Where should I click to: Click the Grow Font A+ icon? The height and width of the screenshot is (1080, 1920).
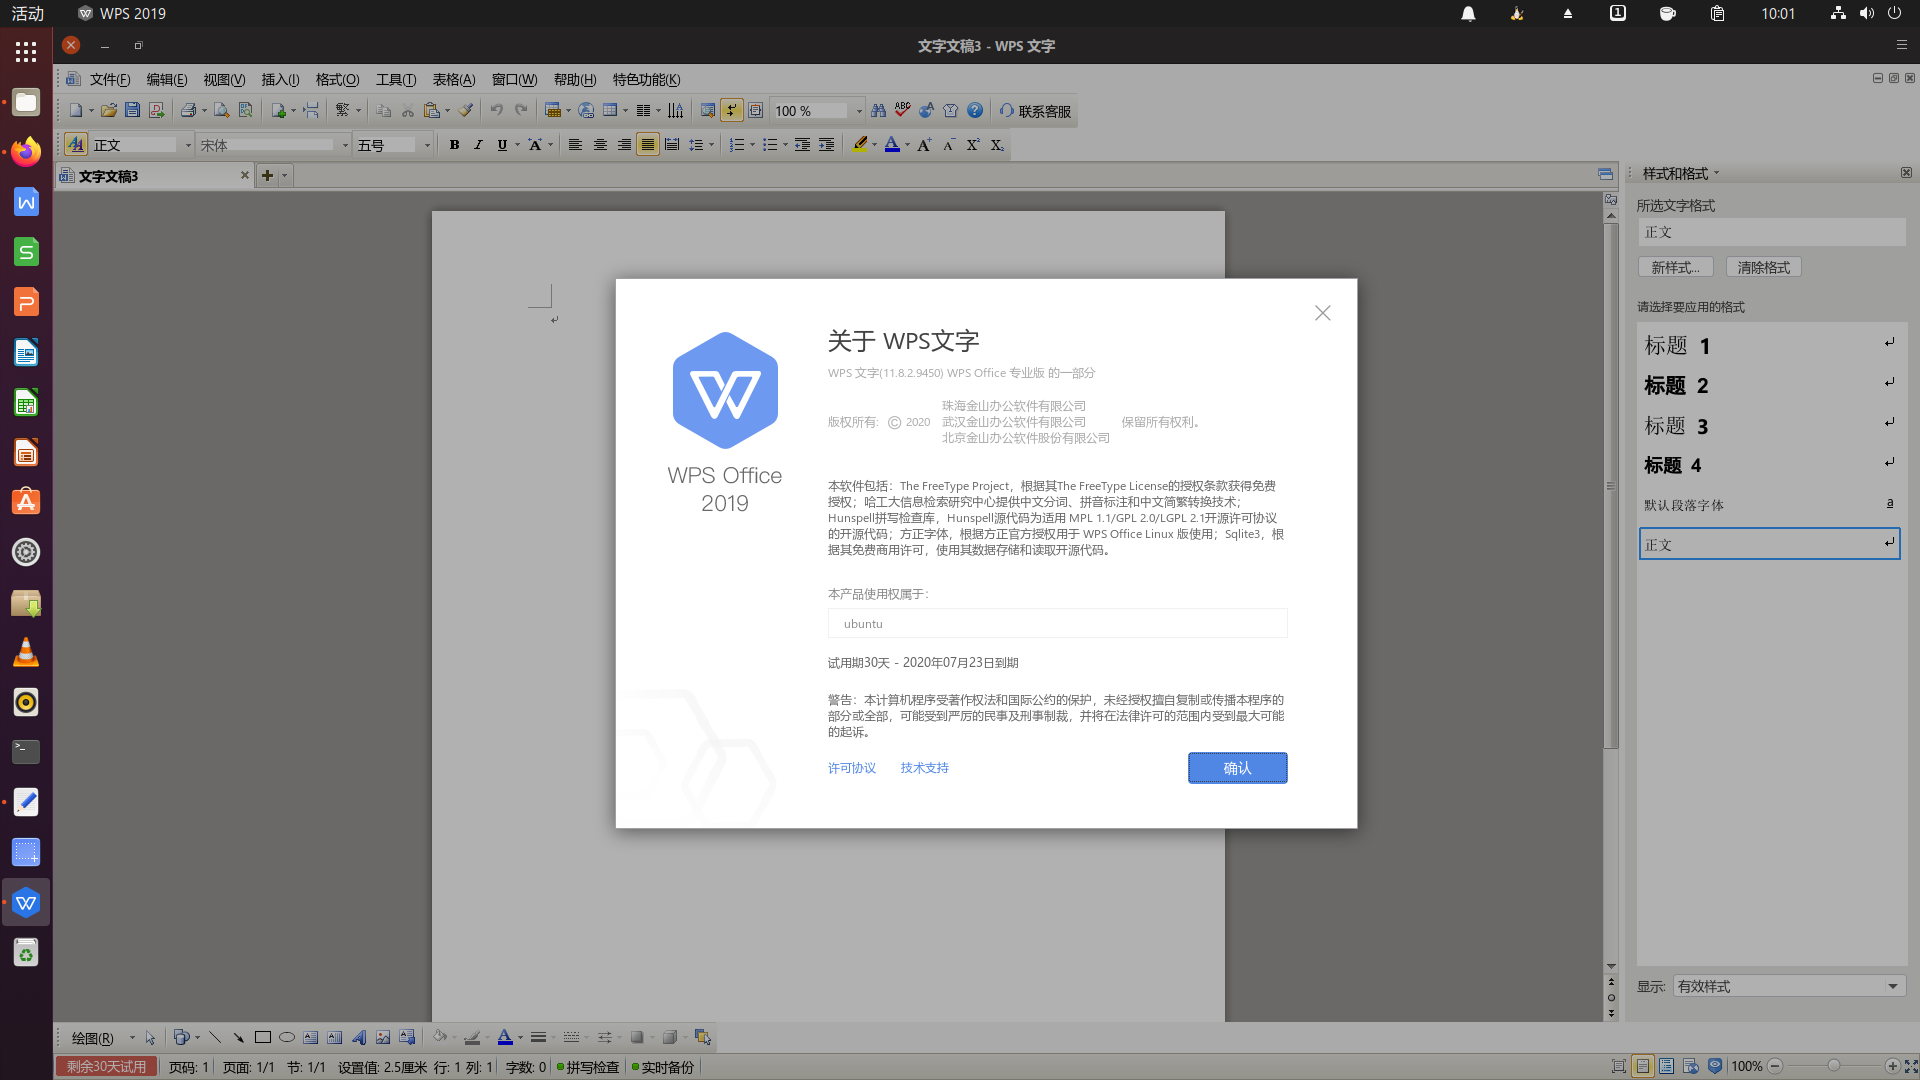pos(924,145)
